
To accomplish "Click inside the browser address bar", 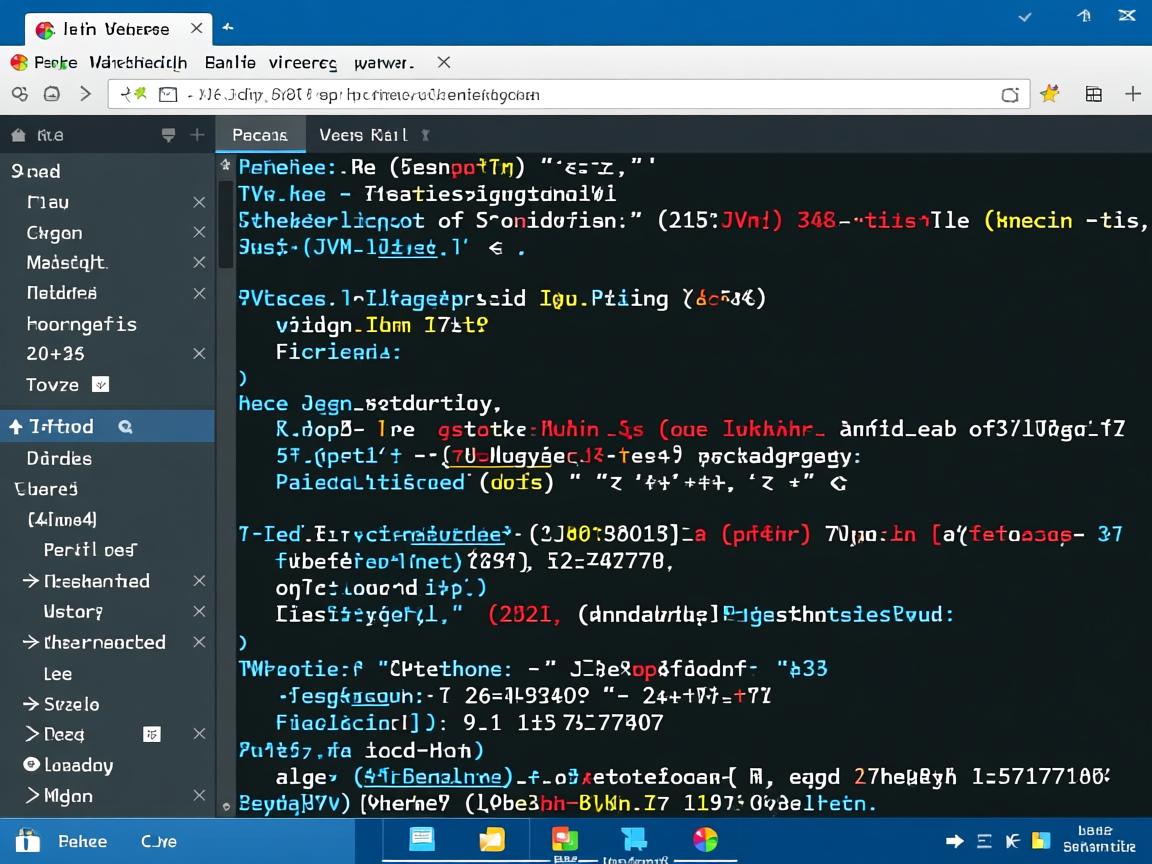I will tap(600, 93).
